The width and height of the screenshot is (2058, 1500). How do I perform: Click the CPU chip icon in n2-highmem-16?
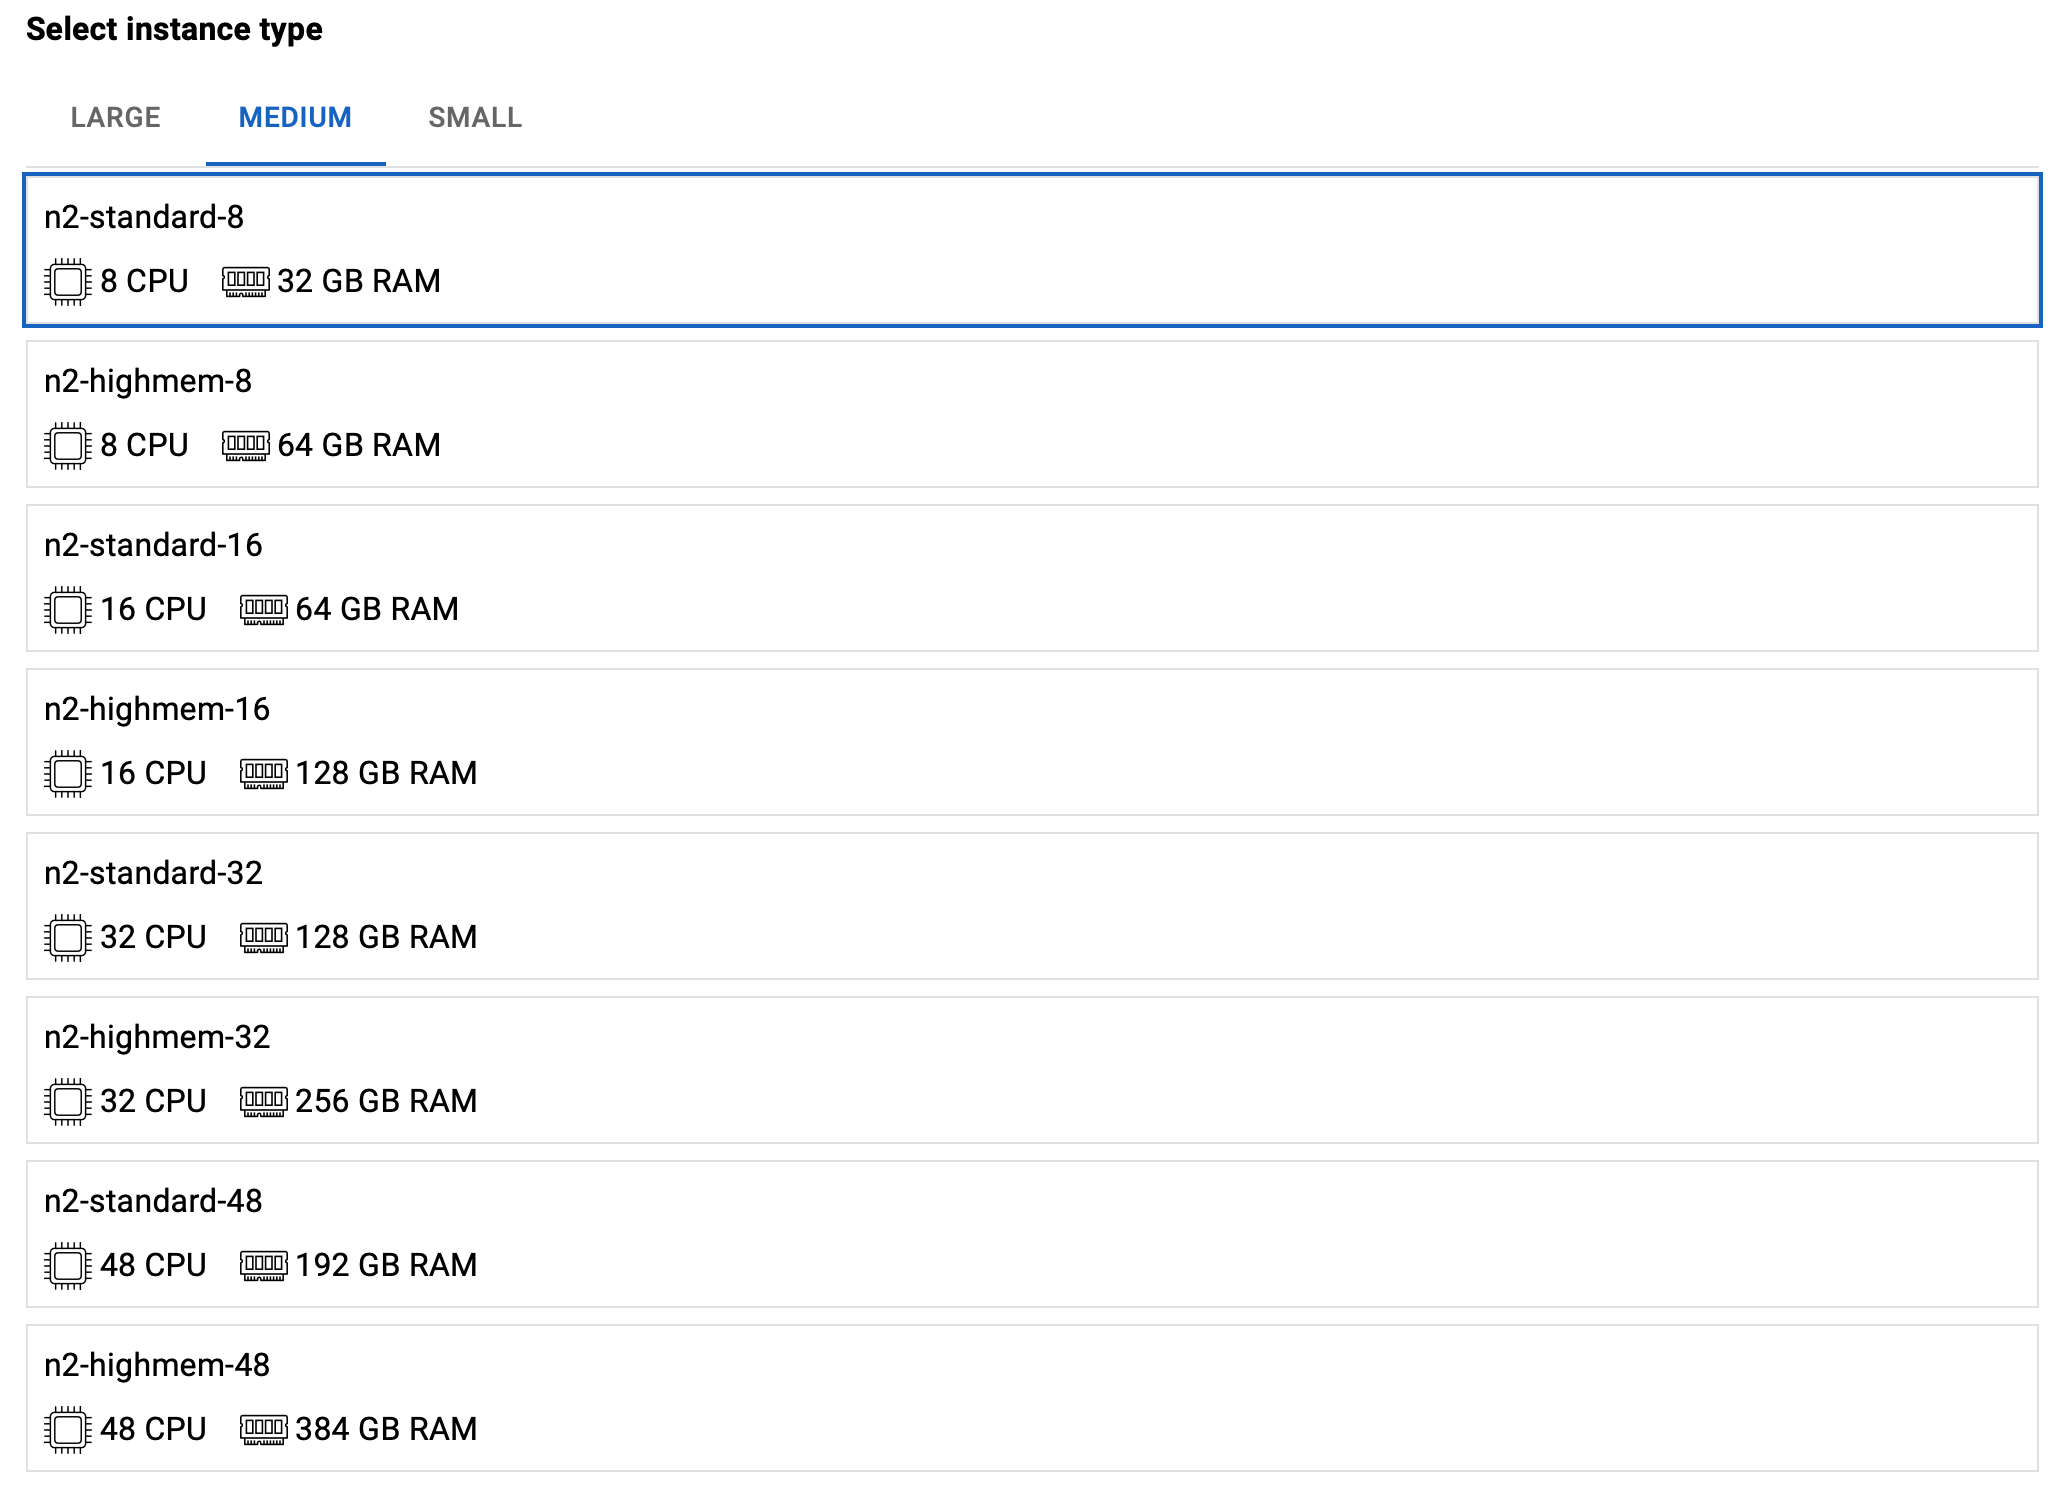coord(68,774)
